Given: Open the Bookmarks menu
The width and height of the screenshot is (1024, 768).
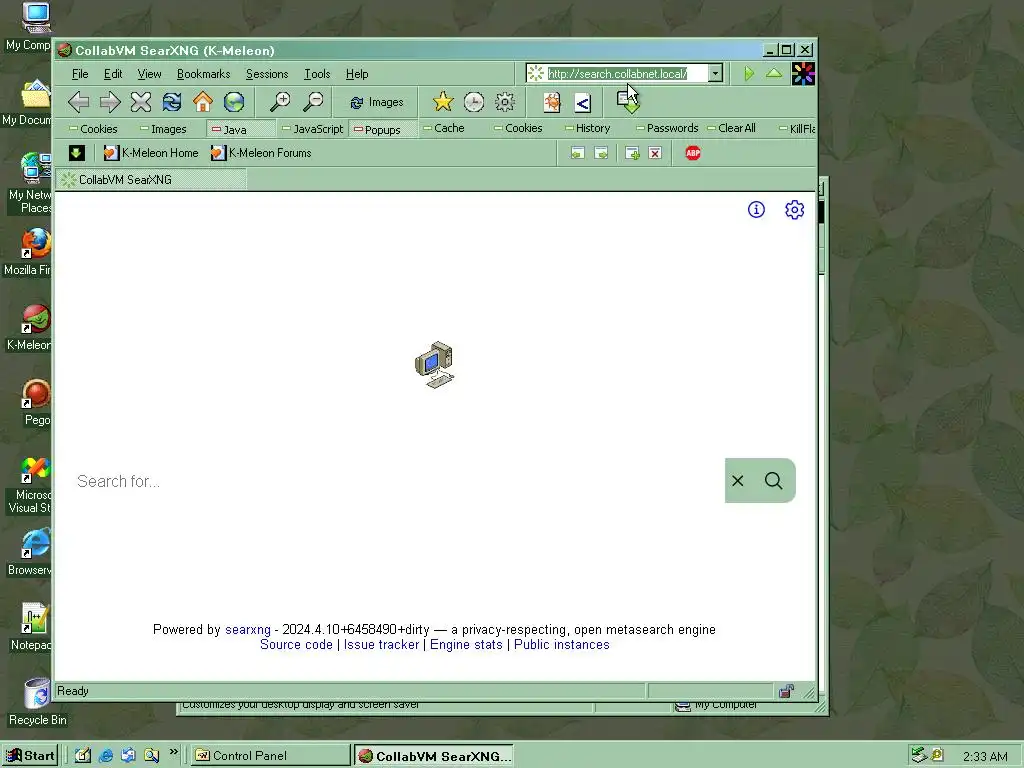Looking at the screenshot, I should coord(204,74).
